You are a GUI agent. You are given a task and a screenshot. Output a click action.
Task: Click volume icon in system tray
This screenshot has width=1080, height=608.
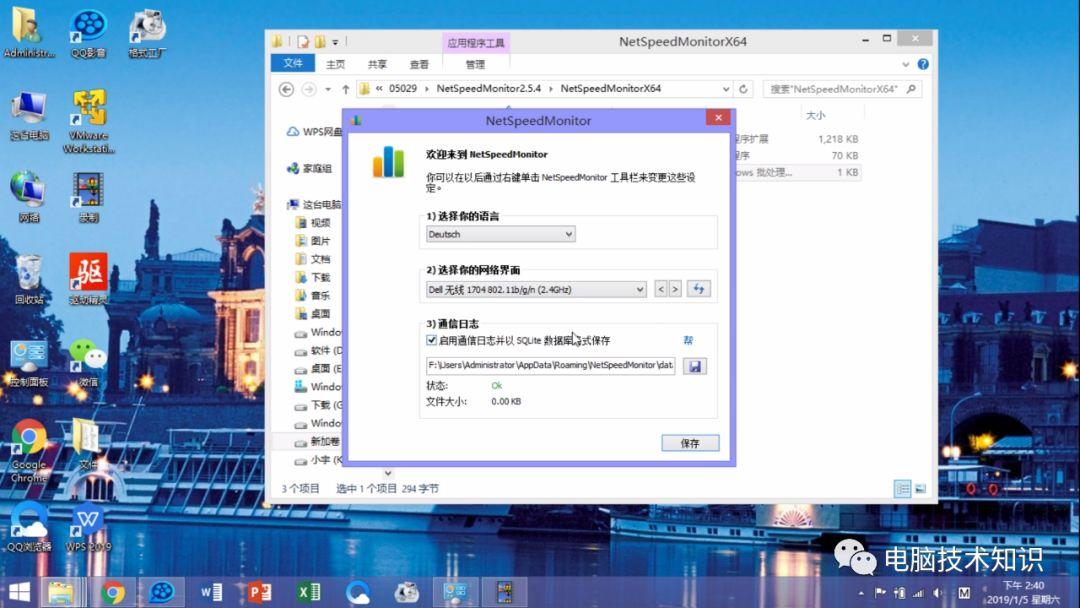point(937,592)
